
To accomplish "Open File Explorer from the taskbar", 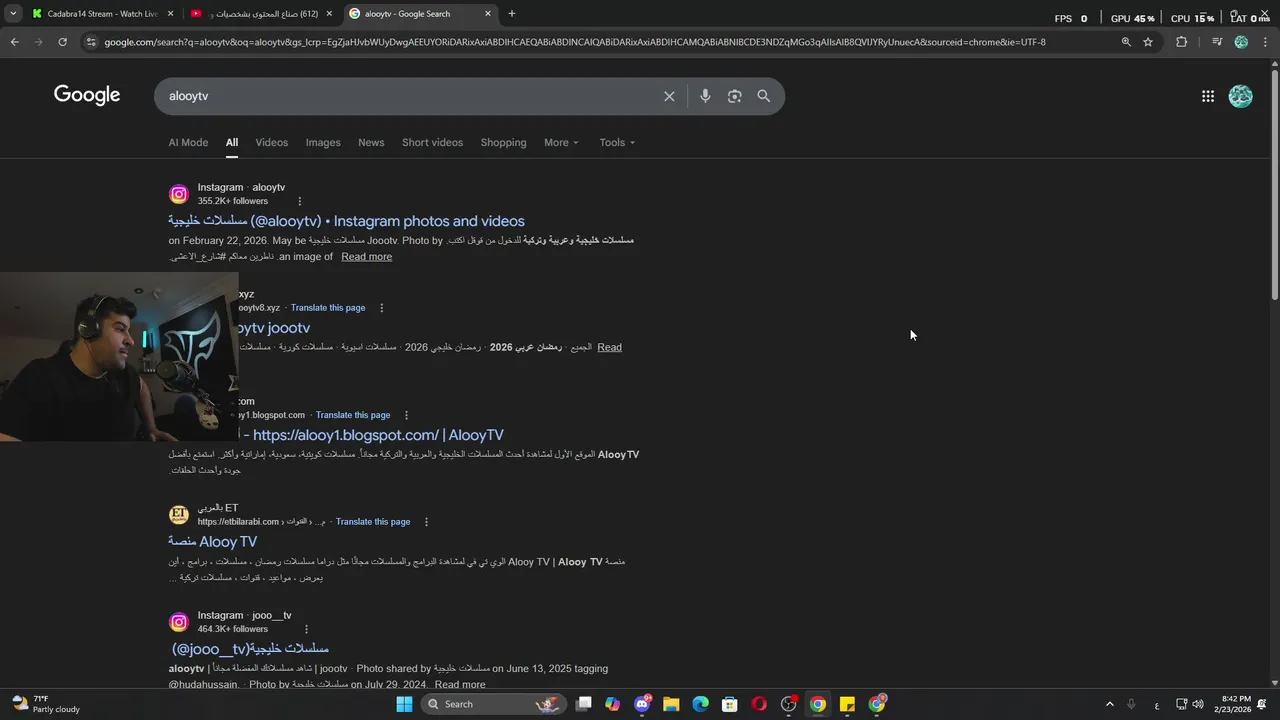I will (x=671, y=704).
